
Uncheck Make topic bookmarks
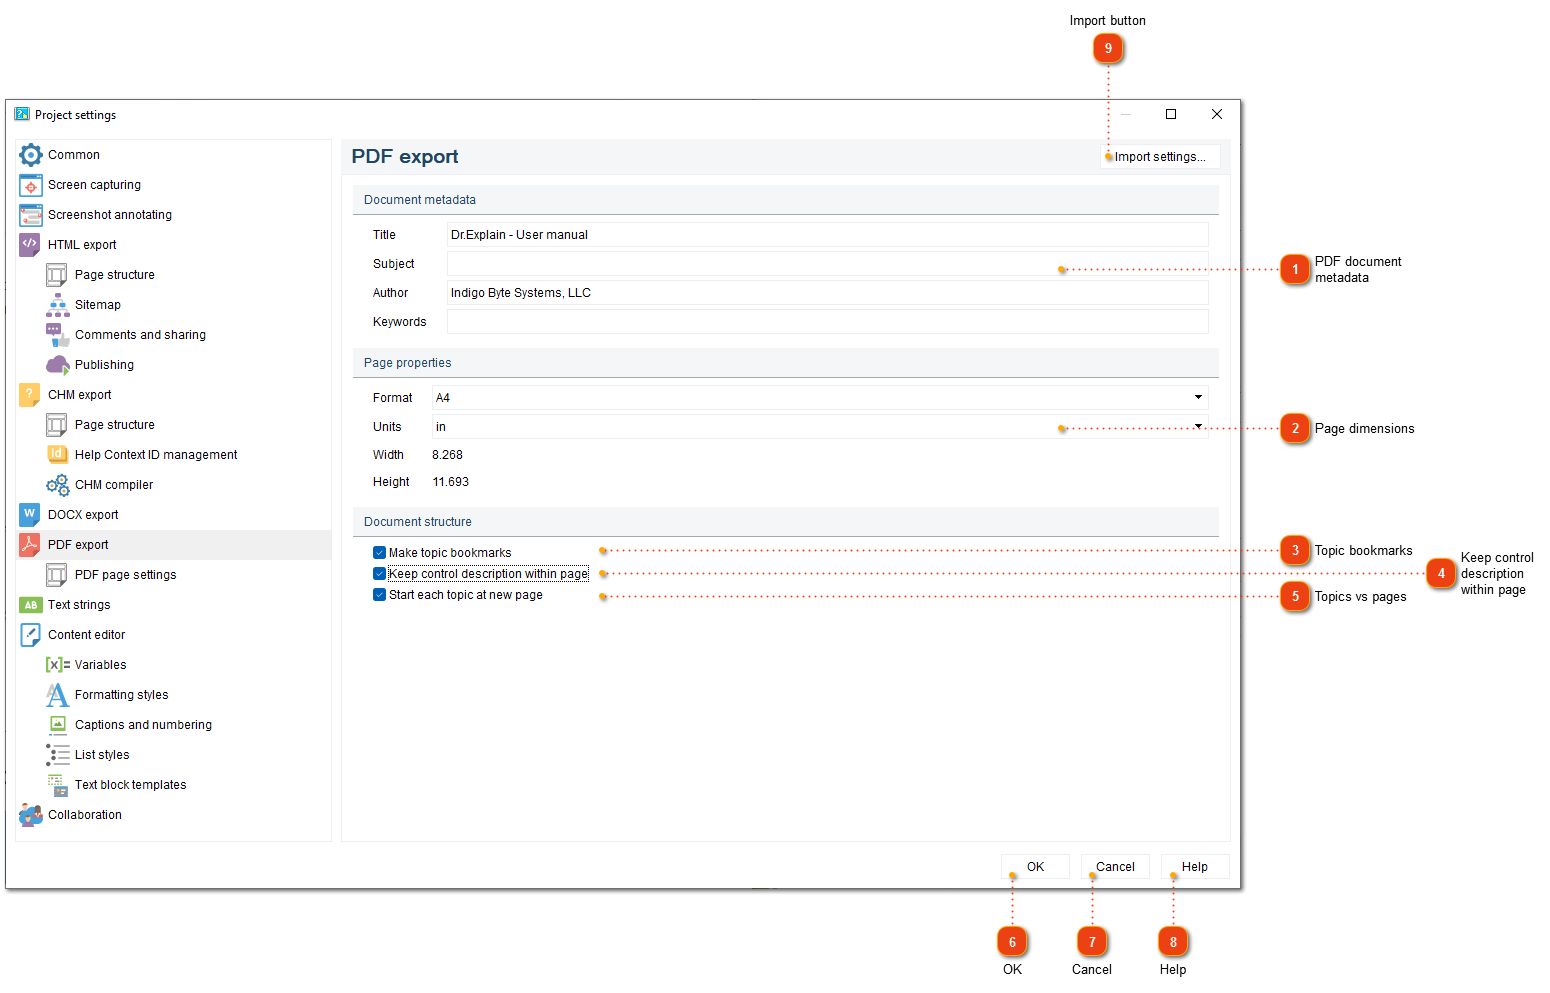(379, 551)
